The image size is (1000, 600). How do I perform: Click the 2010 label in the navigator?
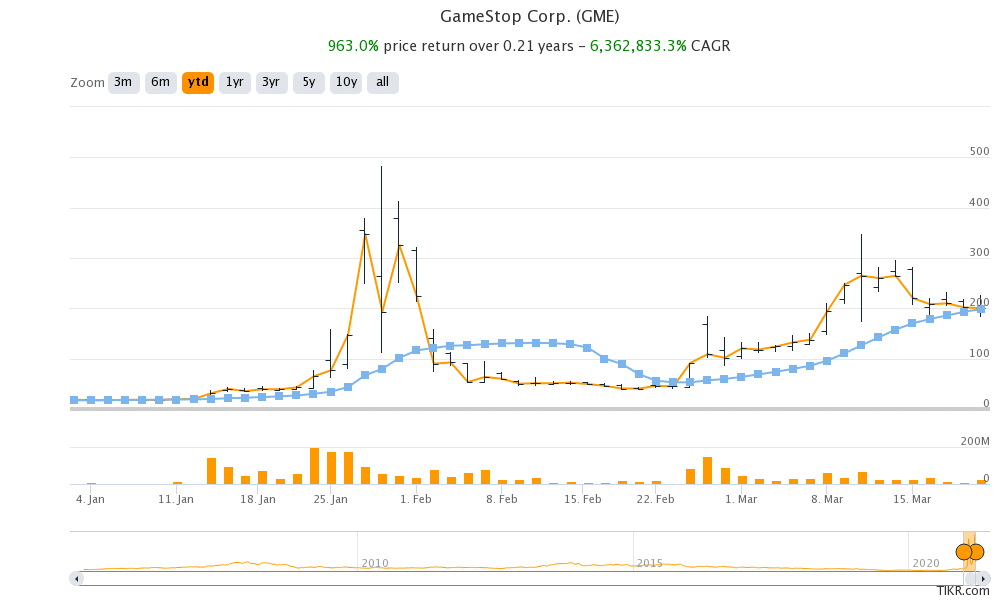pyautogui.click(x=375, y=563)
